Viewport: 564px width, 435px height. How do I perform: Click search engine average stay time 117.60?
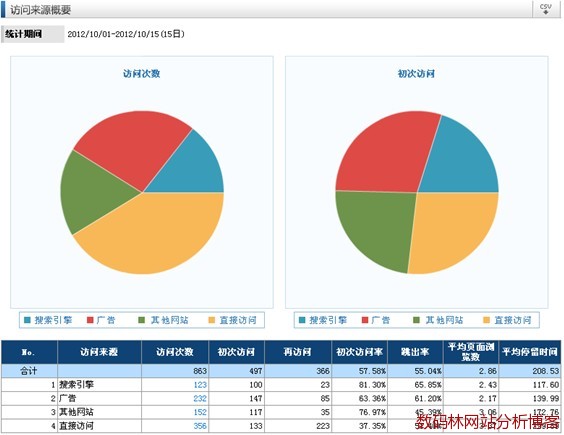point(546,385)
